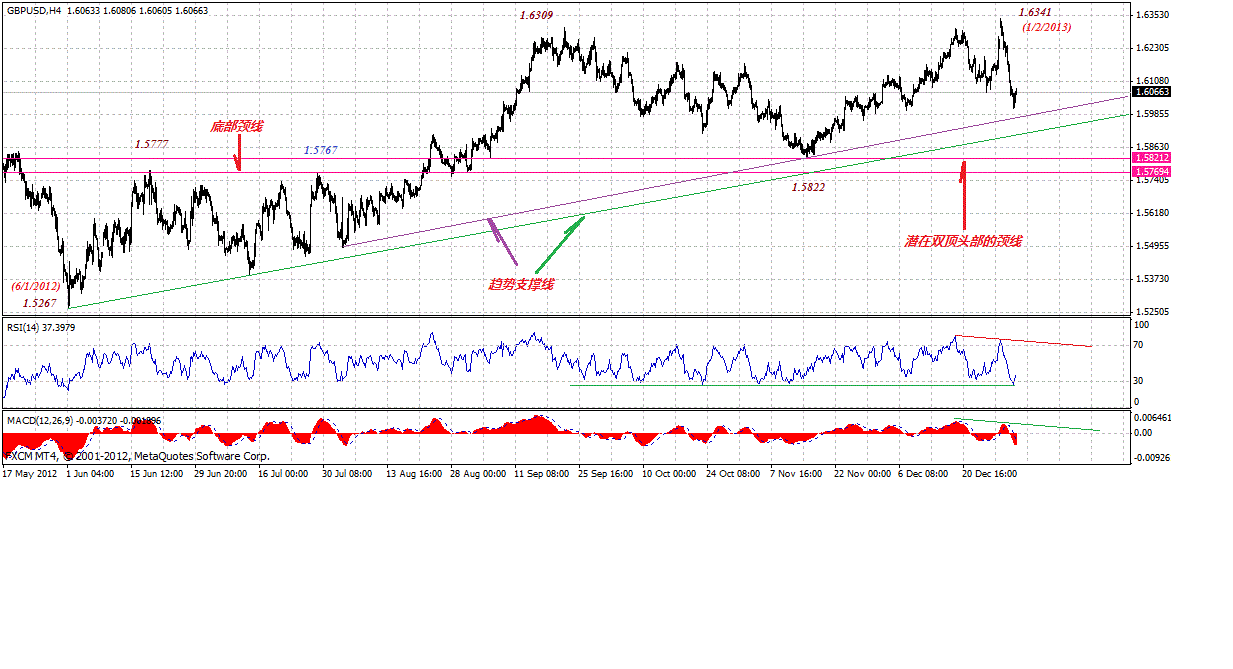Click the 22 Nov 00:00 date label
The height and width of the screenshot is (669, 1233).
pyautogui.click(x=861, y=472)
